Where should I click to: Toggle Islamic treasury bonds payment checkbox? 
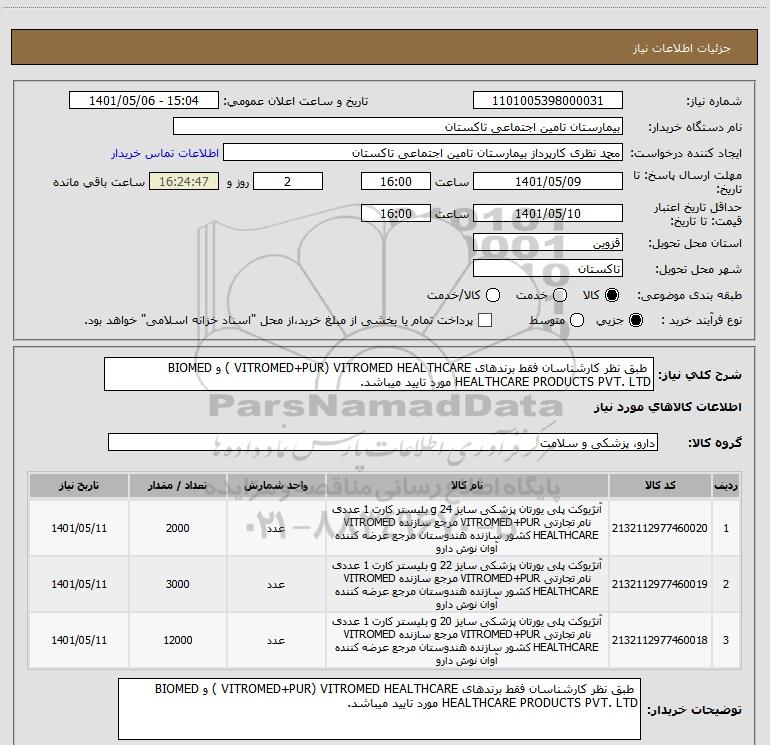485,320
